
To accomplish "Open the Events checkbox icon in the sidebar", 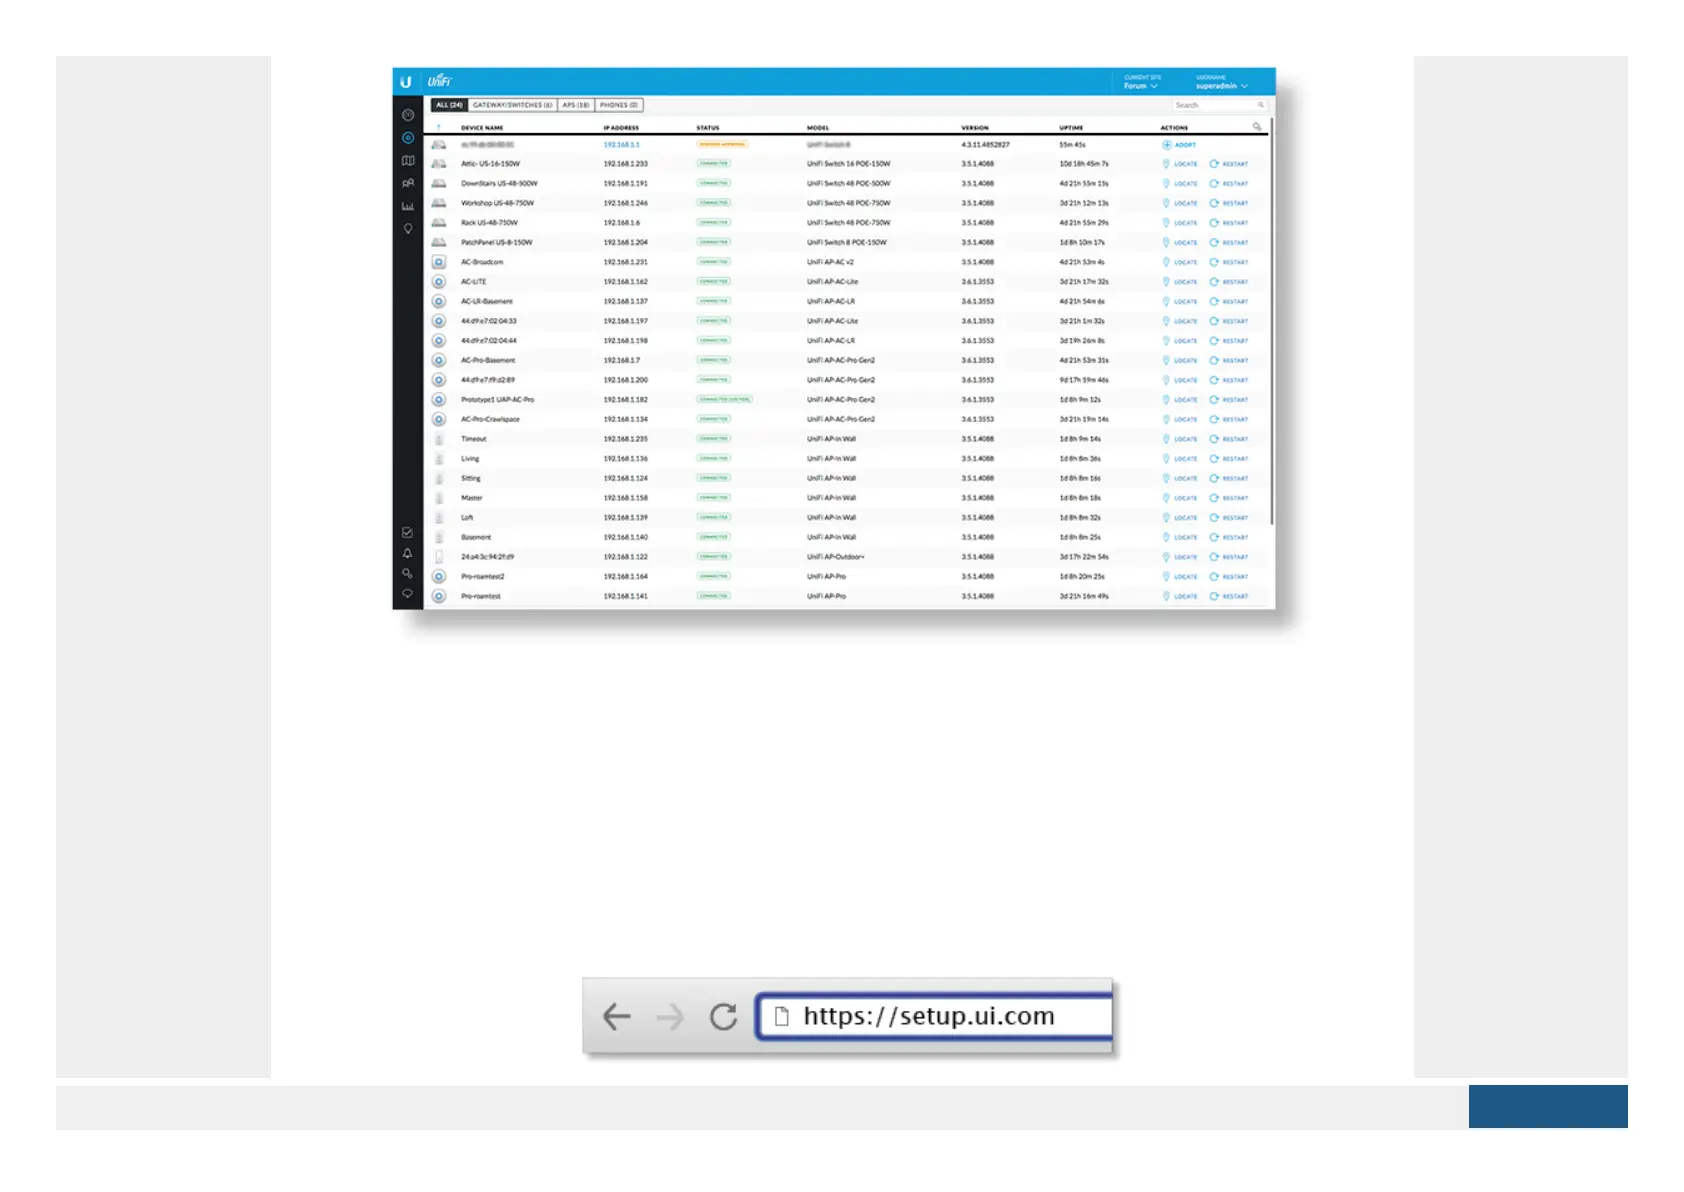I will click(407, 533).
